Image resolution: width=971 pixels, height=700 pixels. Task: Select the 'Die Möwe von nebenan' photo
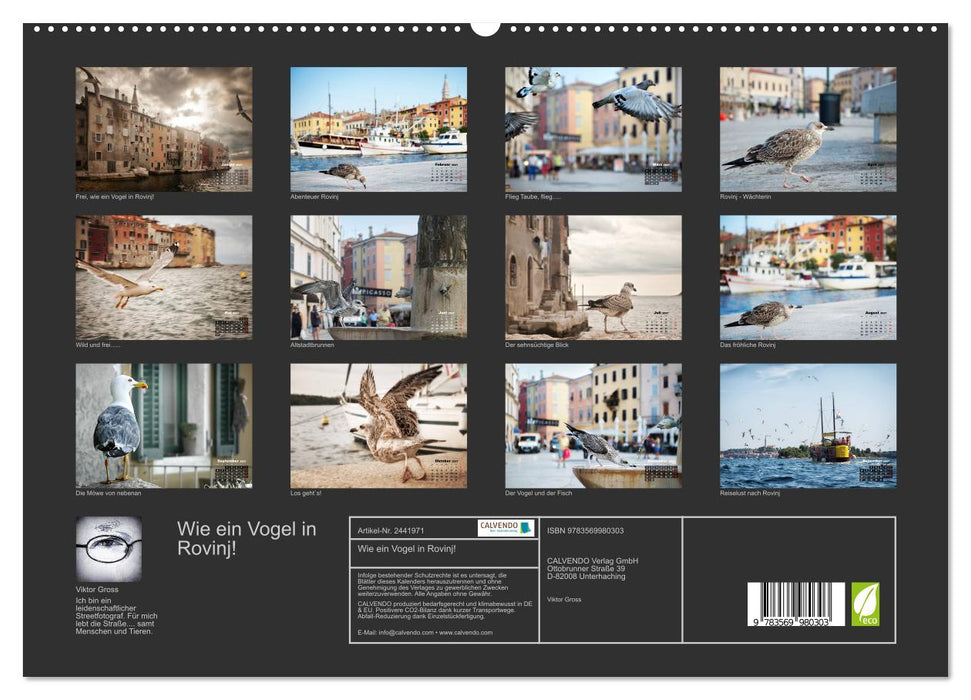(163, 426)
